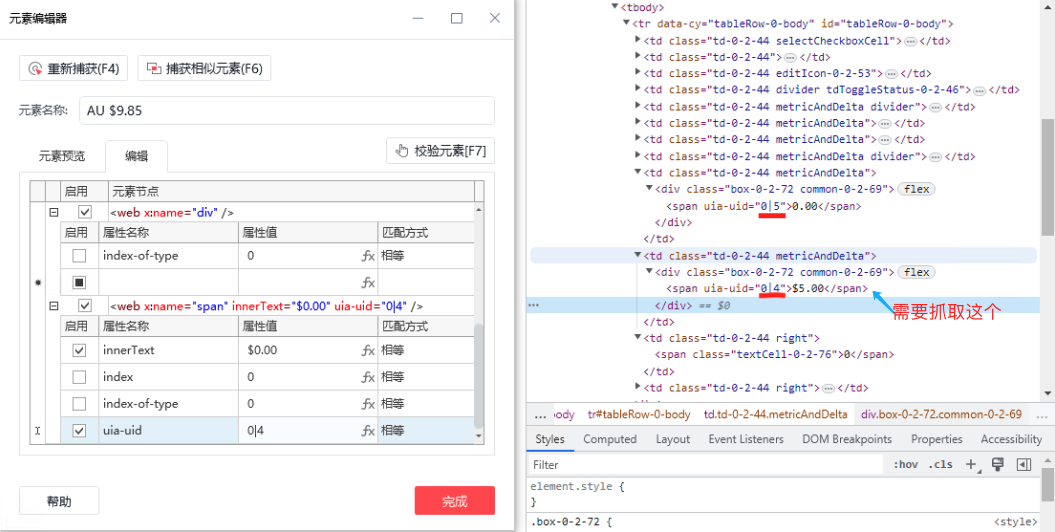1055x532 pixels.
Task: Switch to the Event Listeners tab
Action: tap(746, 439)
